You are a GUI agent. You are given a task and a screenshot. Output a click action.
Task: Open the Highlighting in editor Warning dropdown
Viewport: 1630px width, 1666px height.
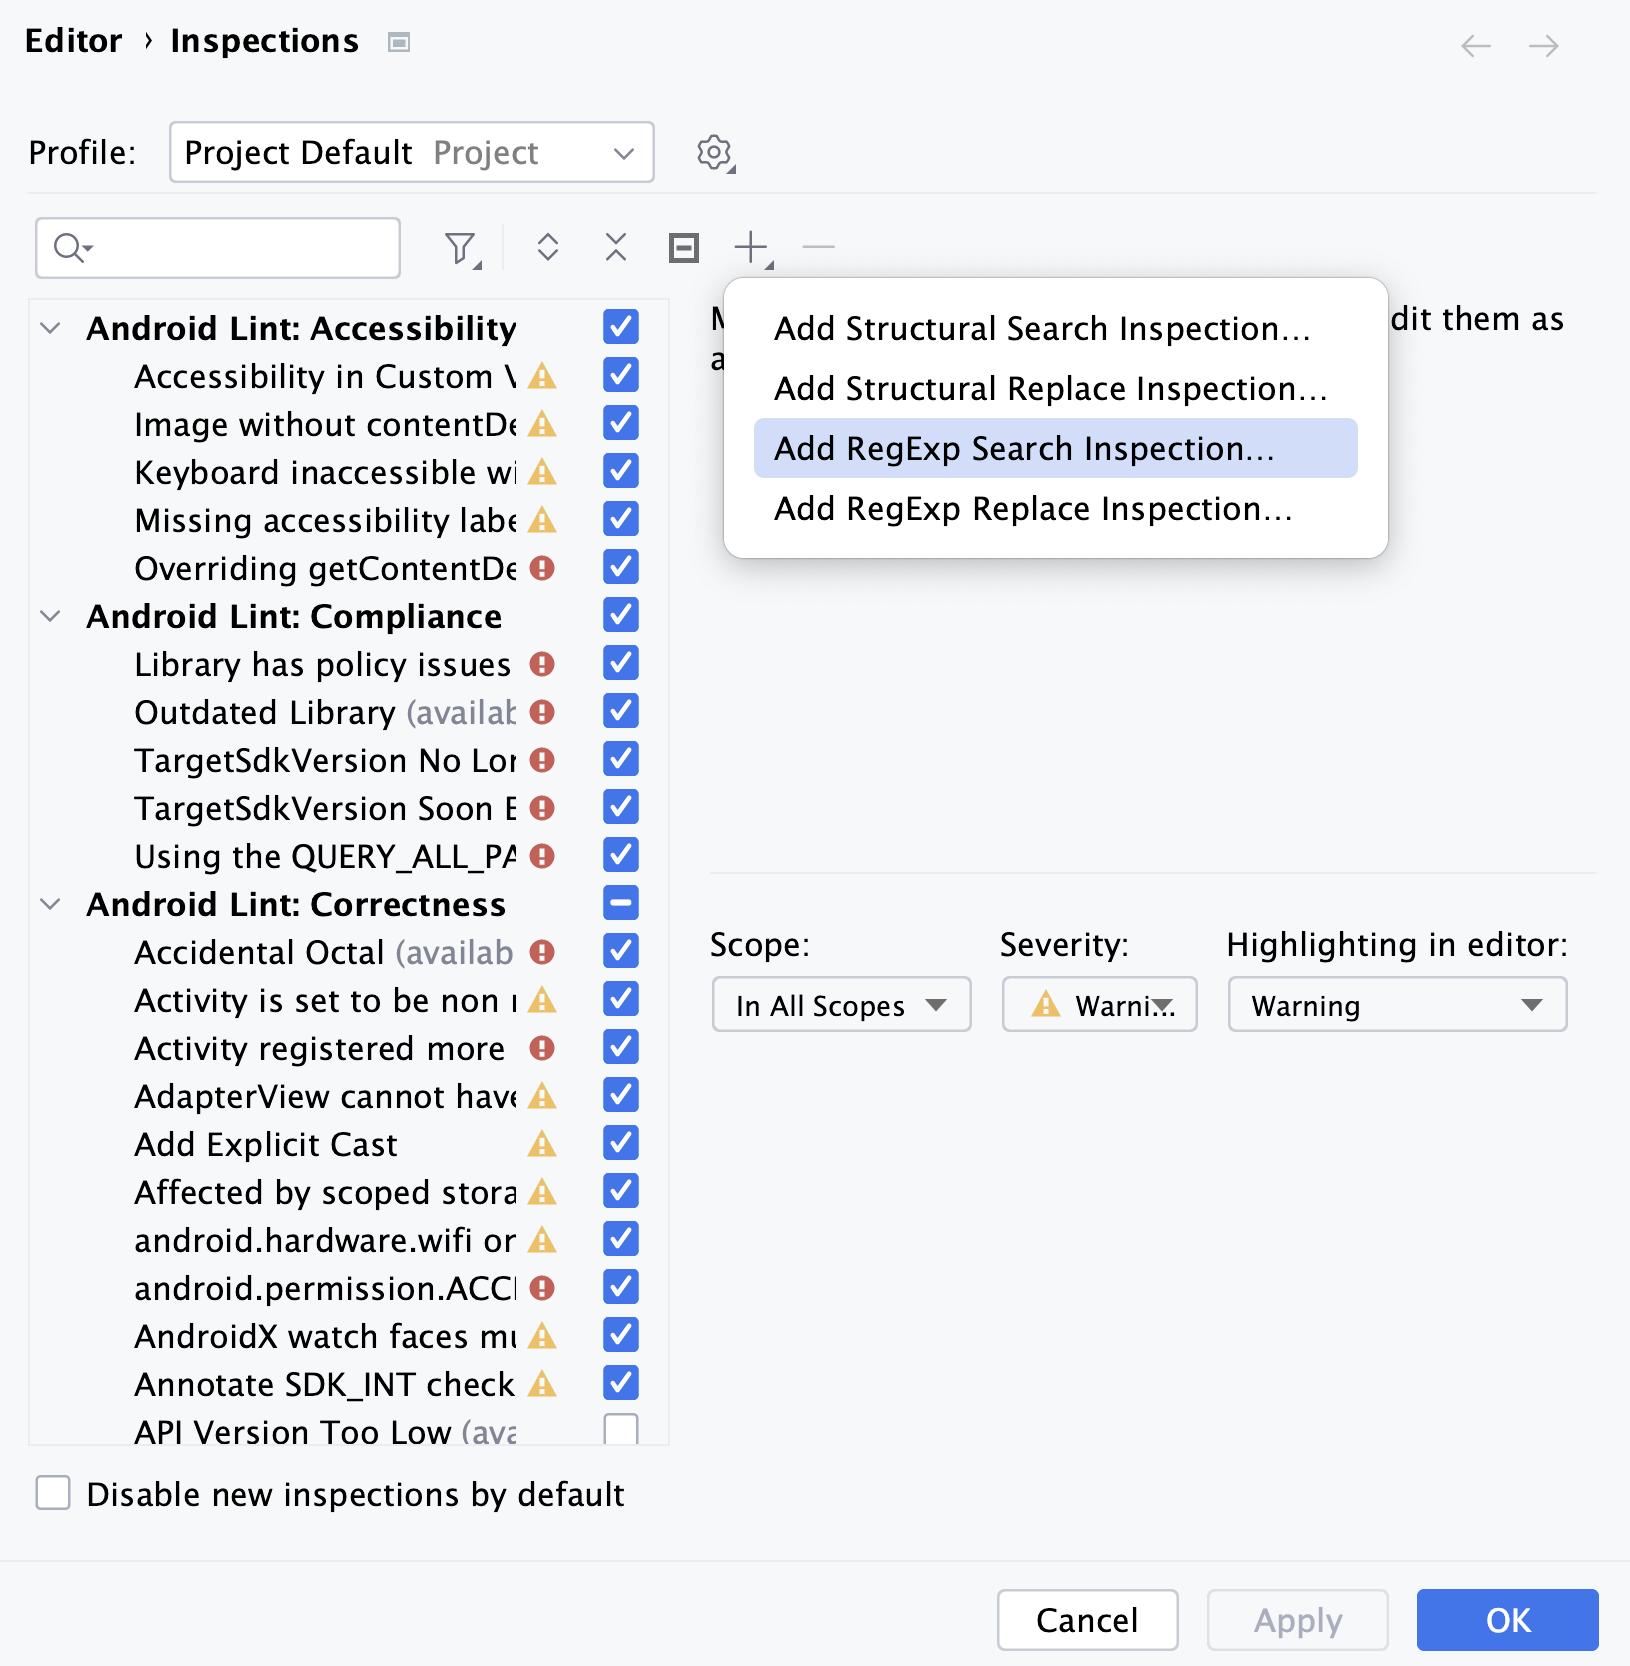tap(1396, 1005)
